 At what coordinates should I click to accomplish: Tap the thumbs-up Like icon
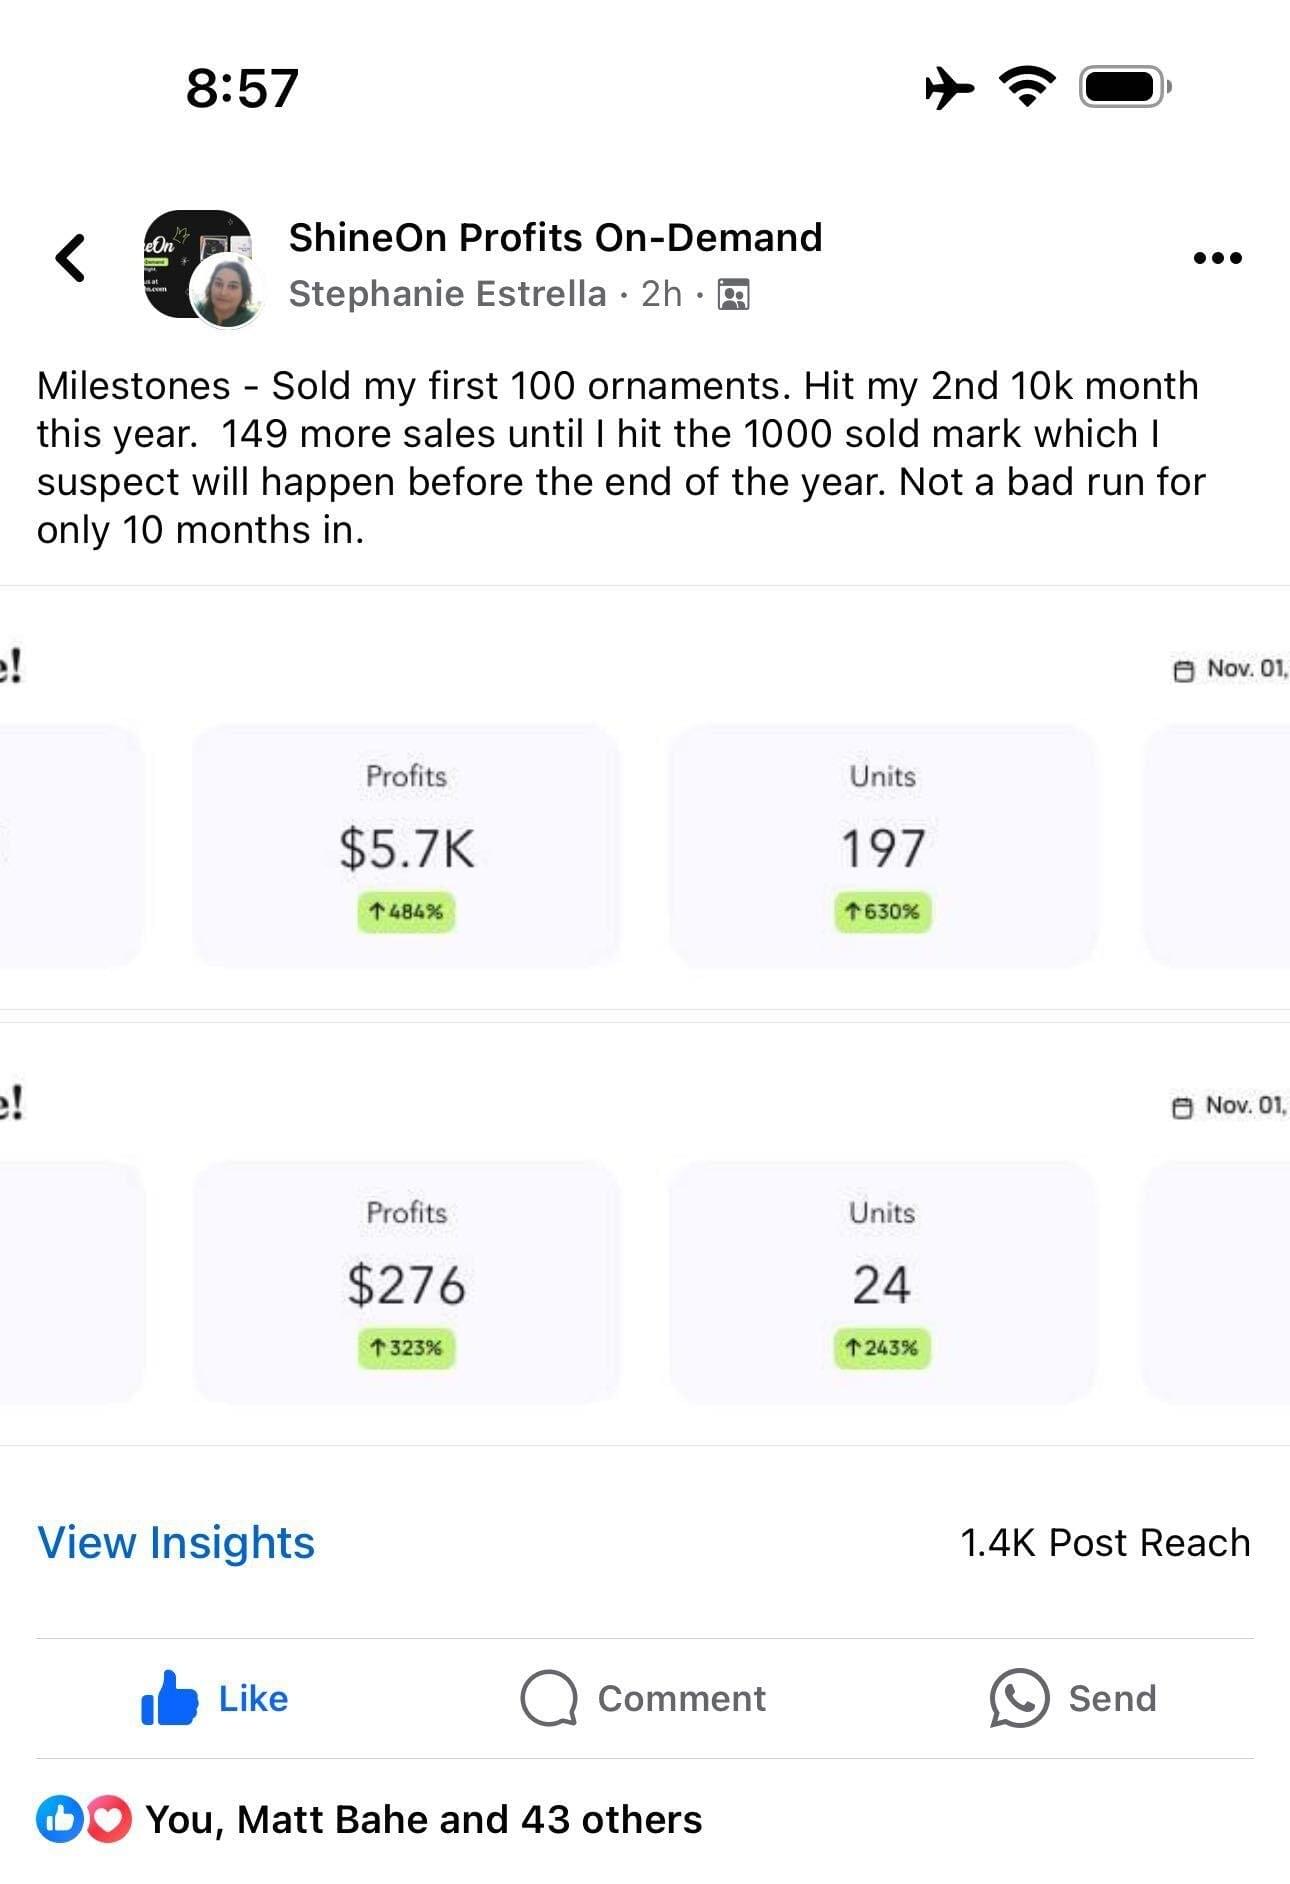tap(169, 1698)
